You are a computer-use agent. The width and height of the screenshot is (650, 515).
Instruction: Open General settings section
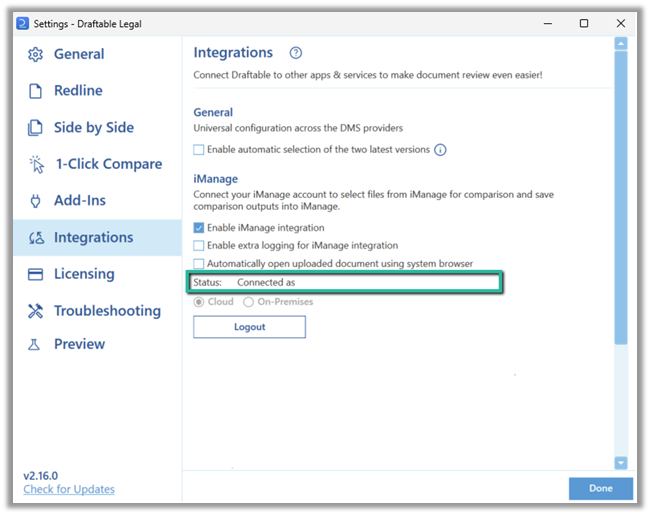(x=97, y=54)
